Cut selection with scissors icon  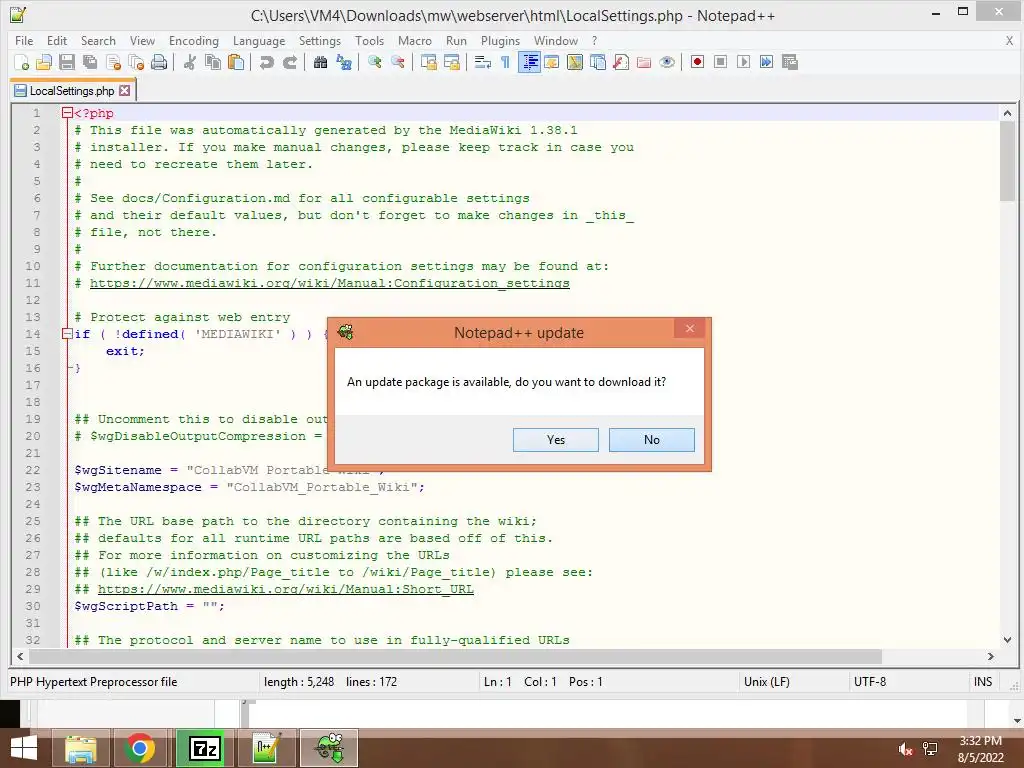(x=190, y=62)
